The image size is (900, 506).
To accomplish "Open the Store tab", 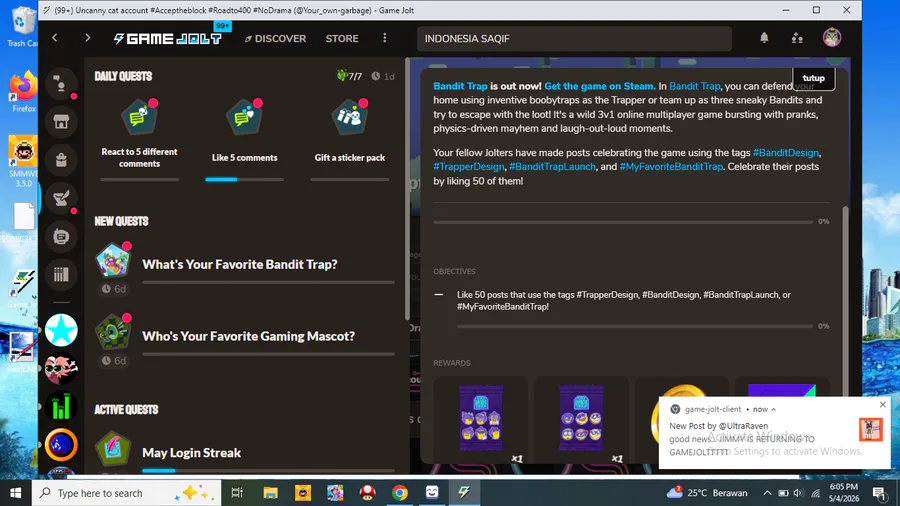I will [342, 38].
